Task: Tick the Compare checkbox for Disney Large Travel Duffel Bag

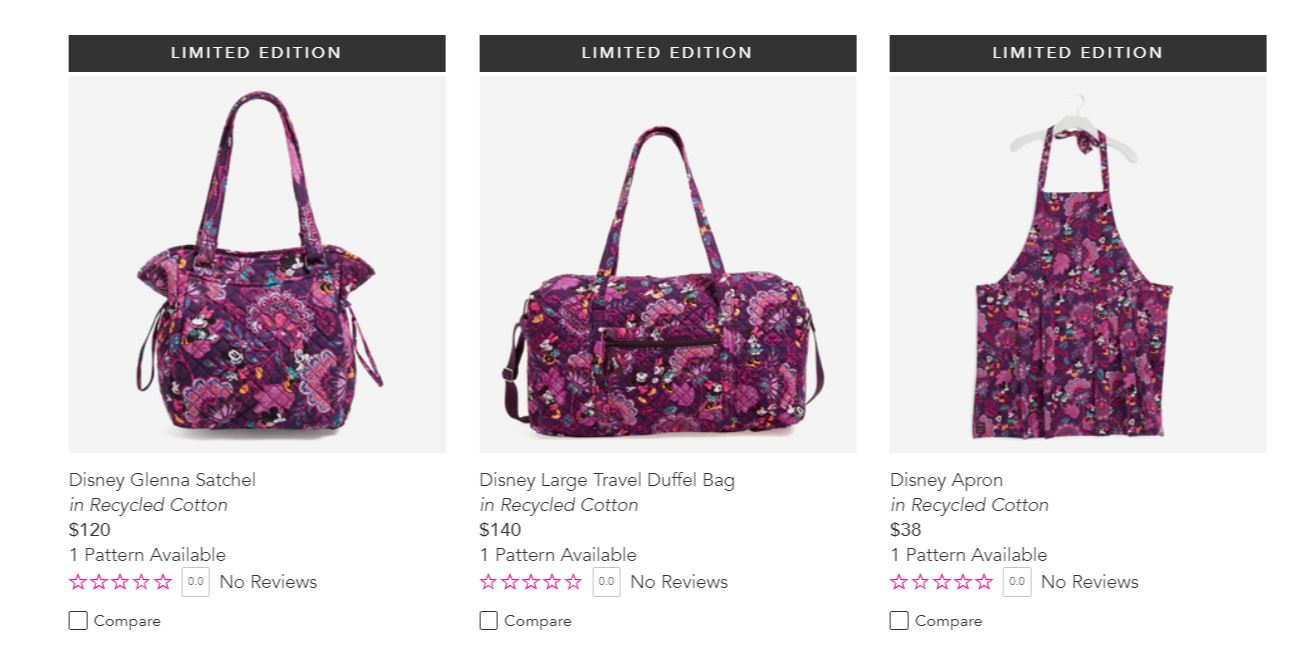Action: click(489, 621)
